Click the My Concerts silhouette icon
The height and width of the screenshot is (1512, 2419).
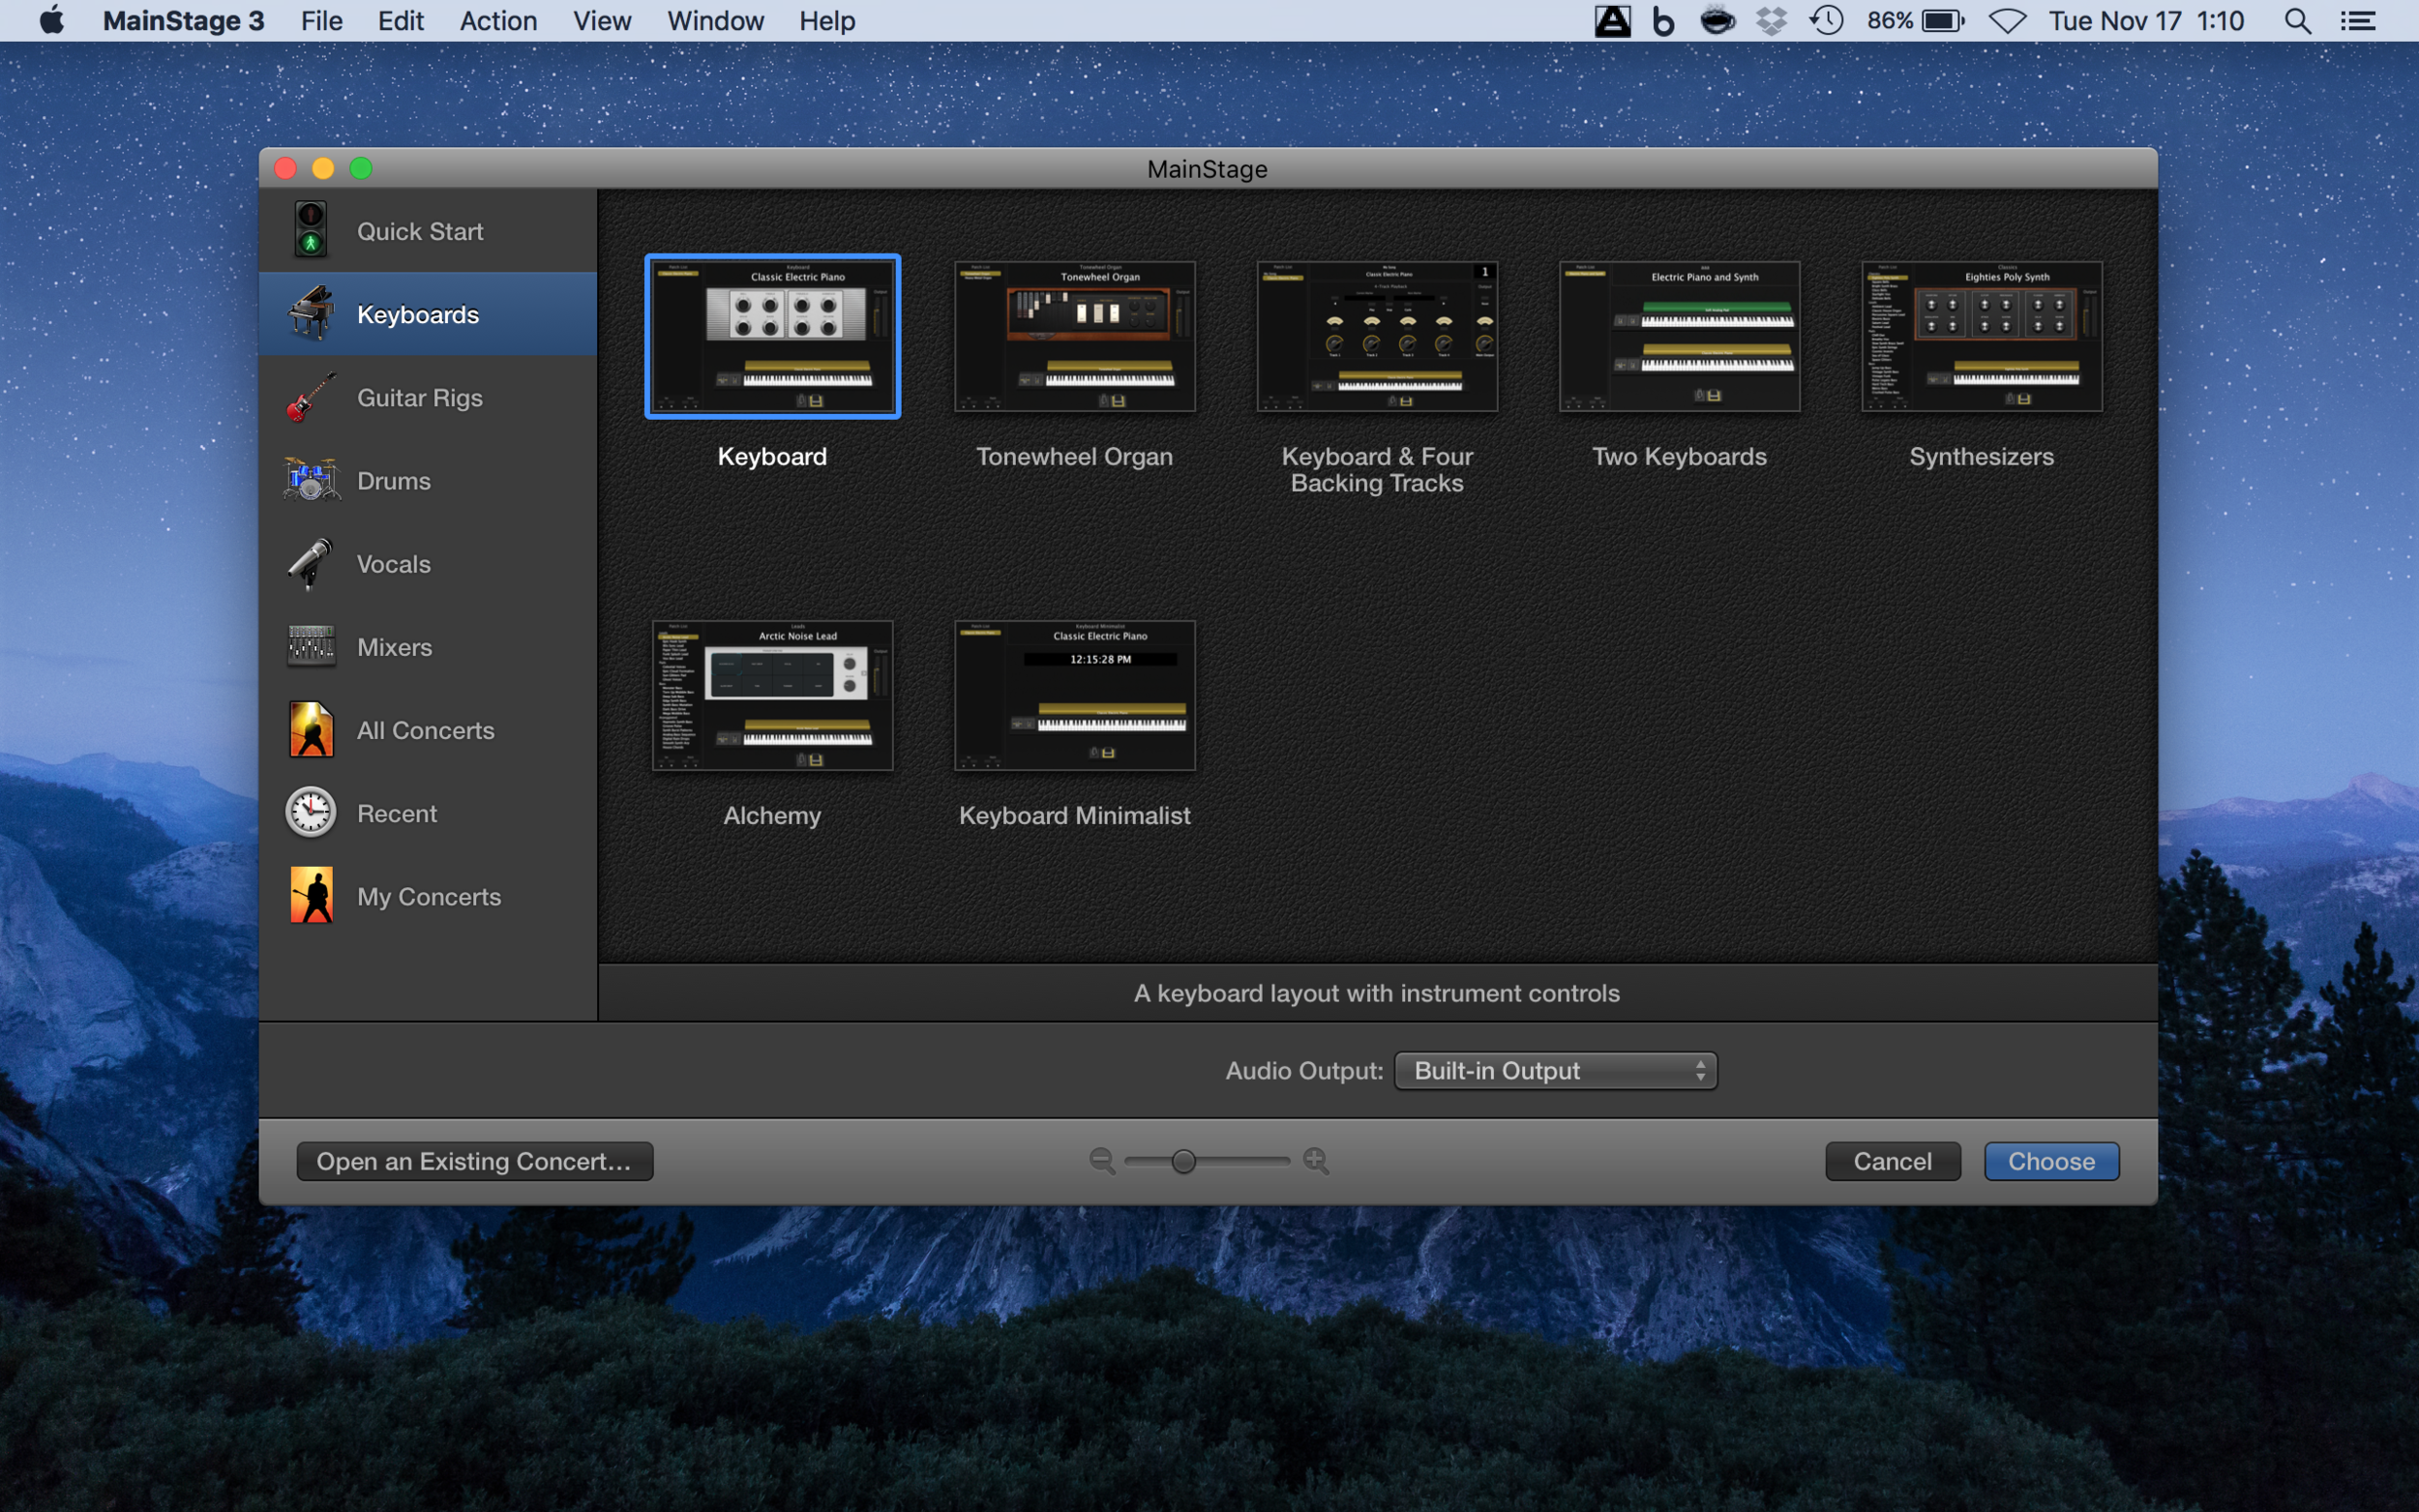coord(311,895)
